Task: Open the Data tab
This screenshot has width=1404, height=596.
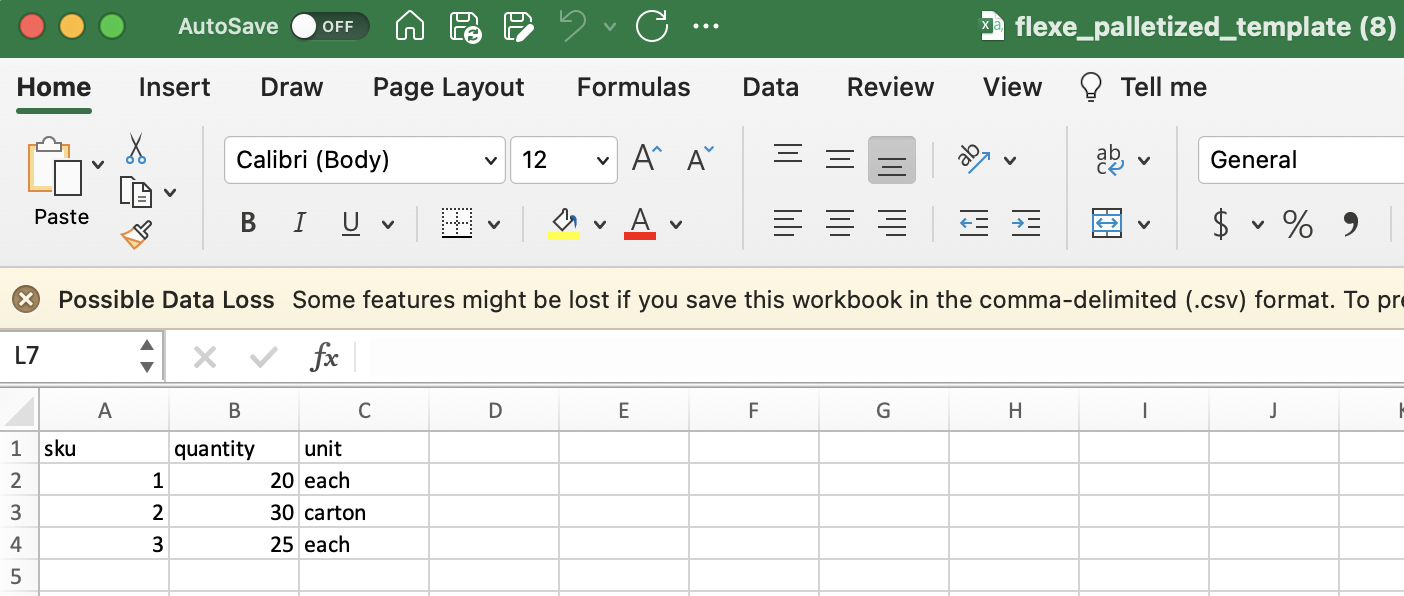Action: [x=771, y=88]
